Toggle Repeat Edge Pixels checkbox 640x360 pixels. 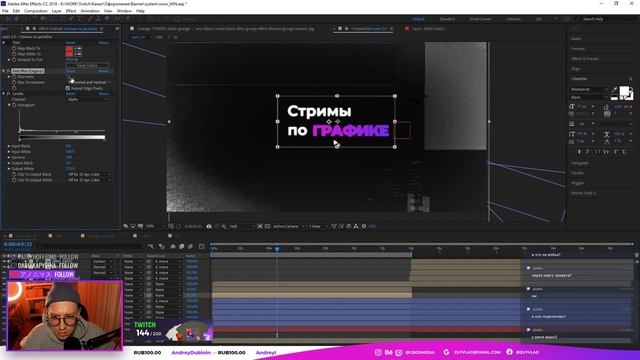(x=68, y=88)
